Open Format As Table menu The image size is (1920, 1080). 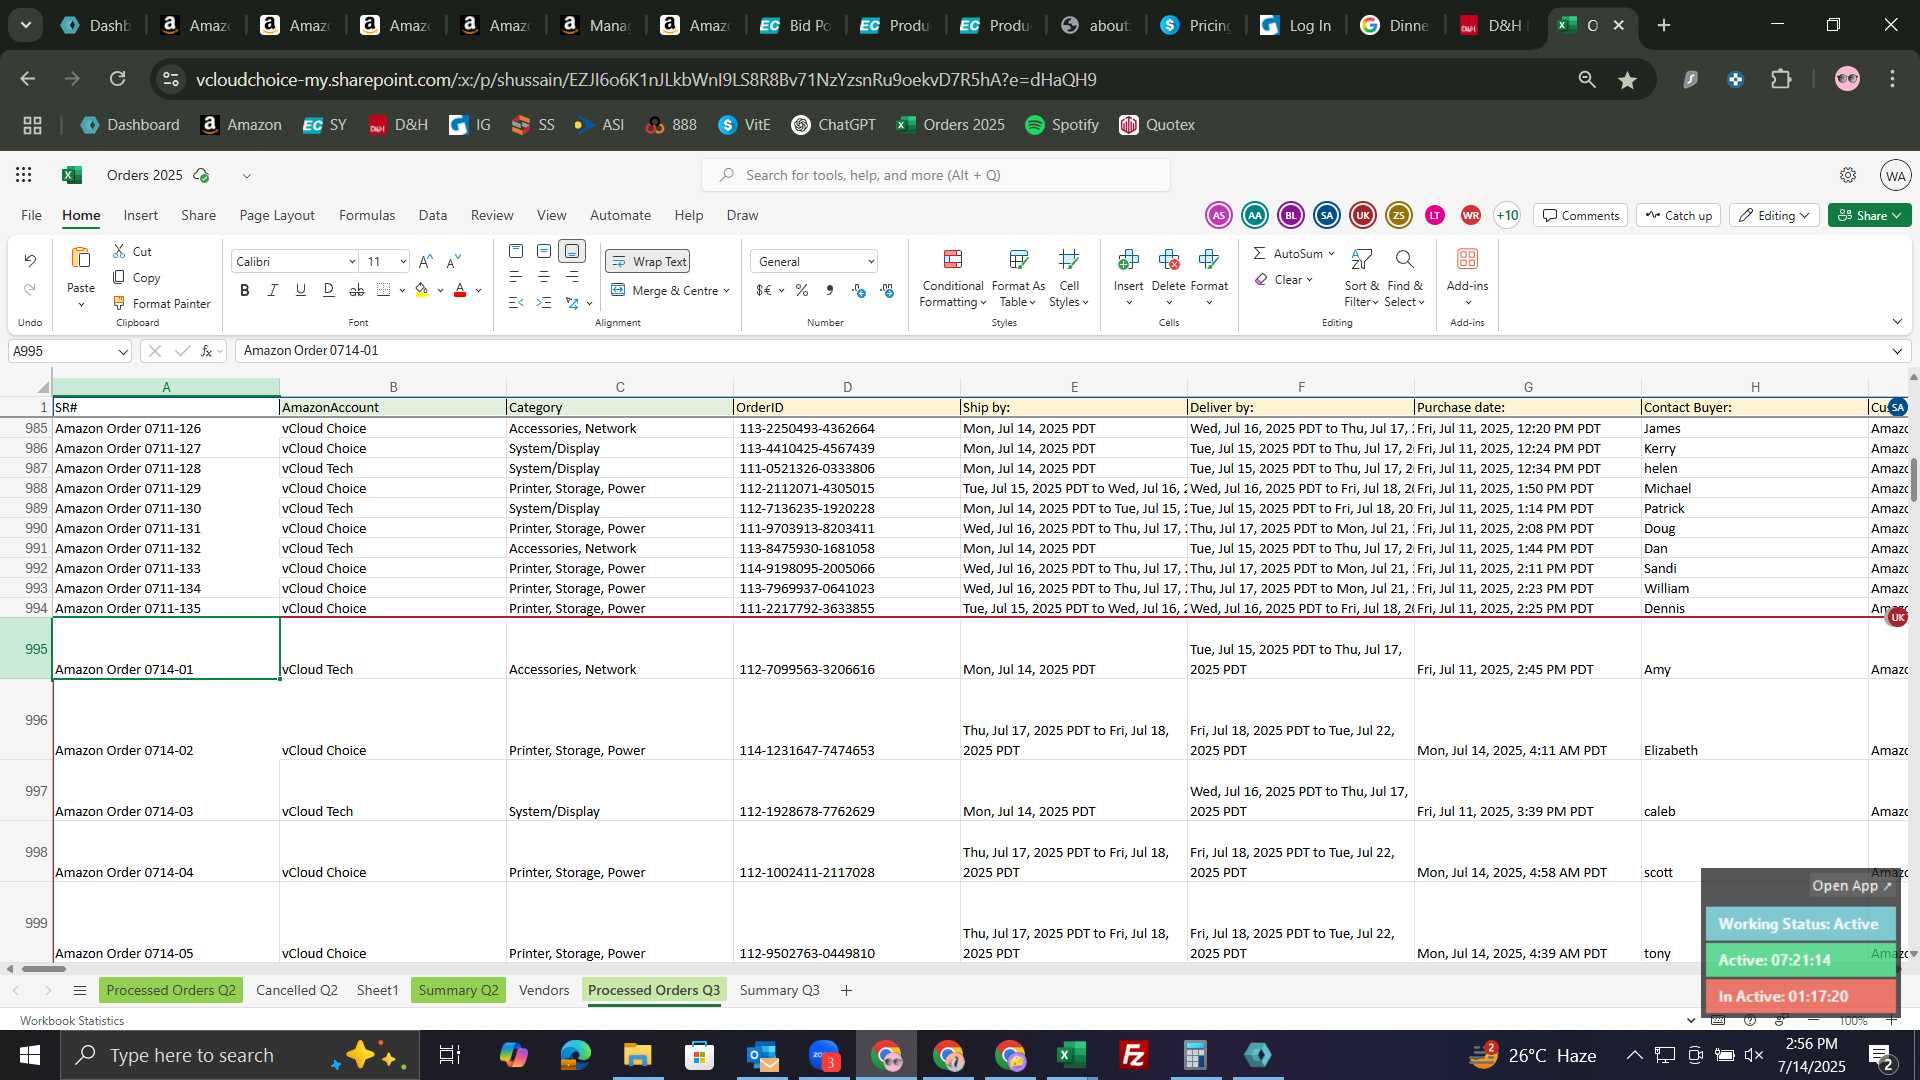pyautogui.click(x=1018, y=279)
